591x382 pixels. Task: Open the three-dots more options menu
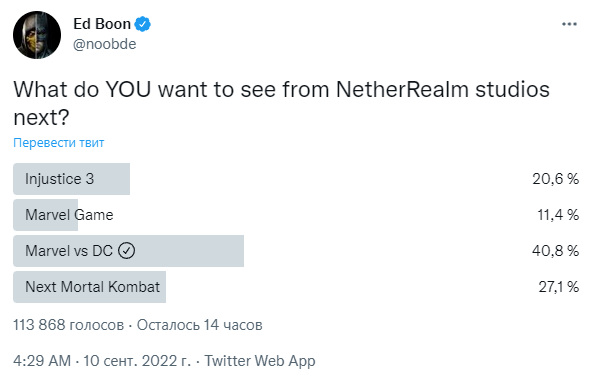click(569, 25)
